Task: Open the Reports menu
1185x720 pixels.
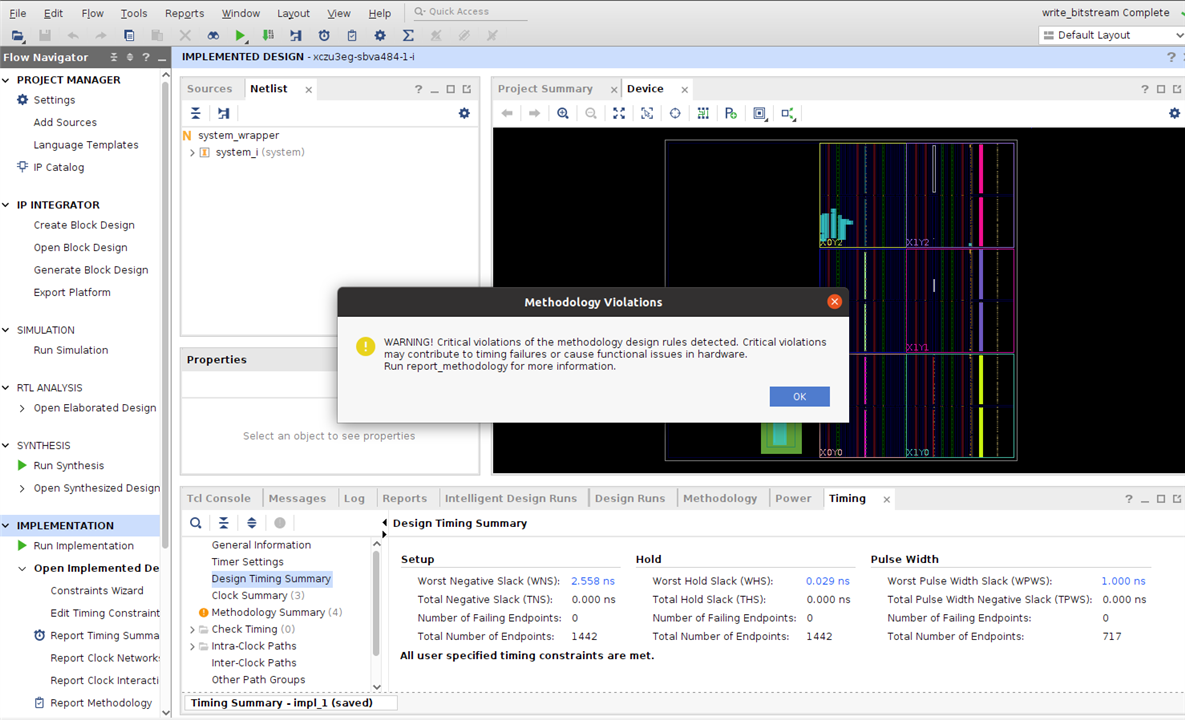Action: (184, 14)
